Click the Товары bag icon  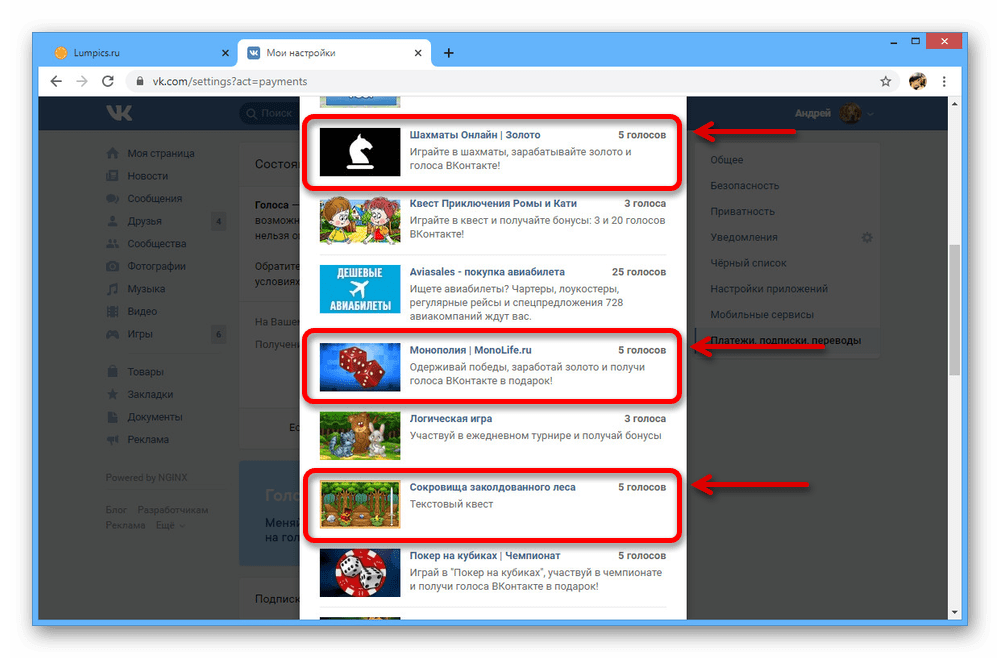113,371
